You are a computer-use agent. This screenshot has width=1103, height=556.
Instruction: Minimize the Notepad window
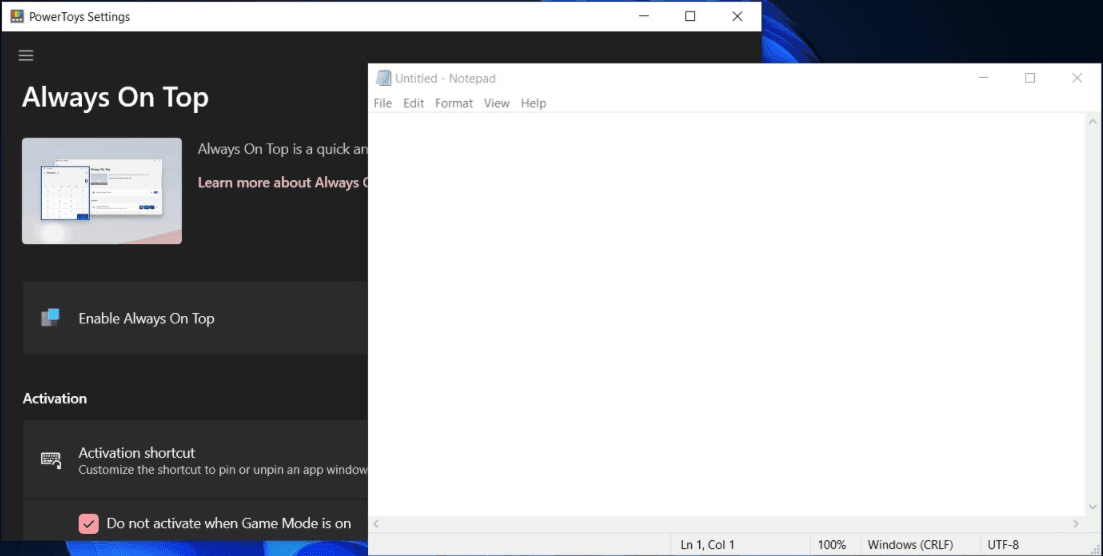(x=984, y=78)
